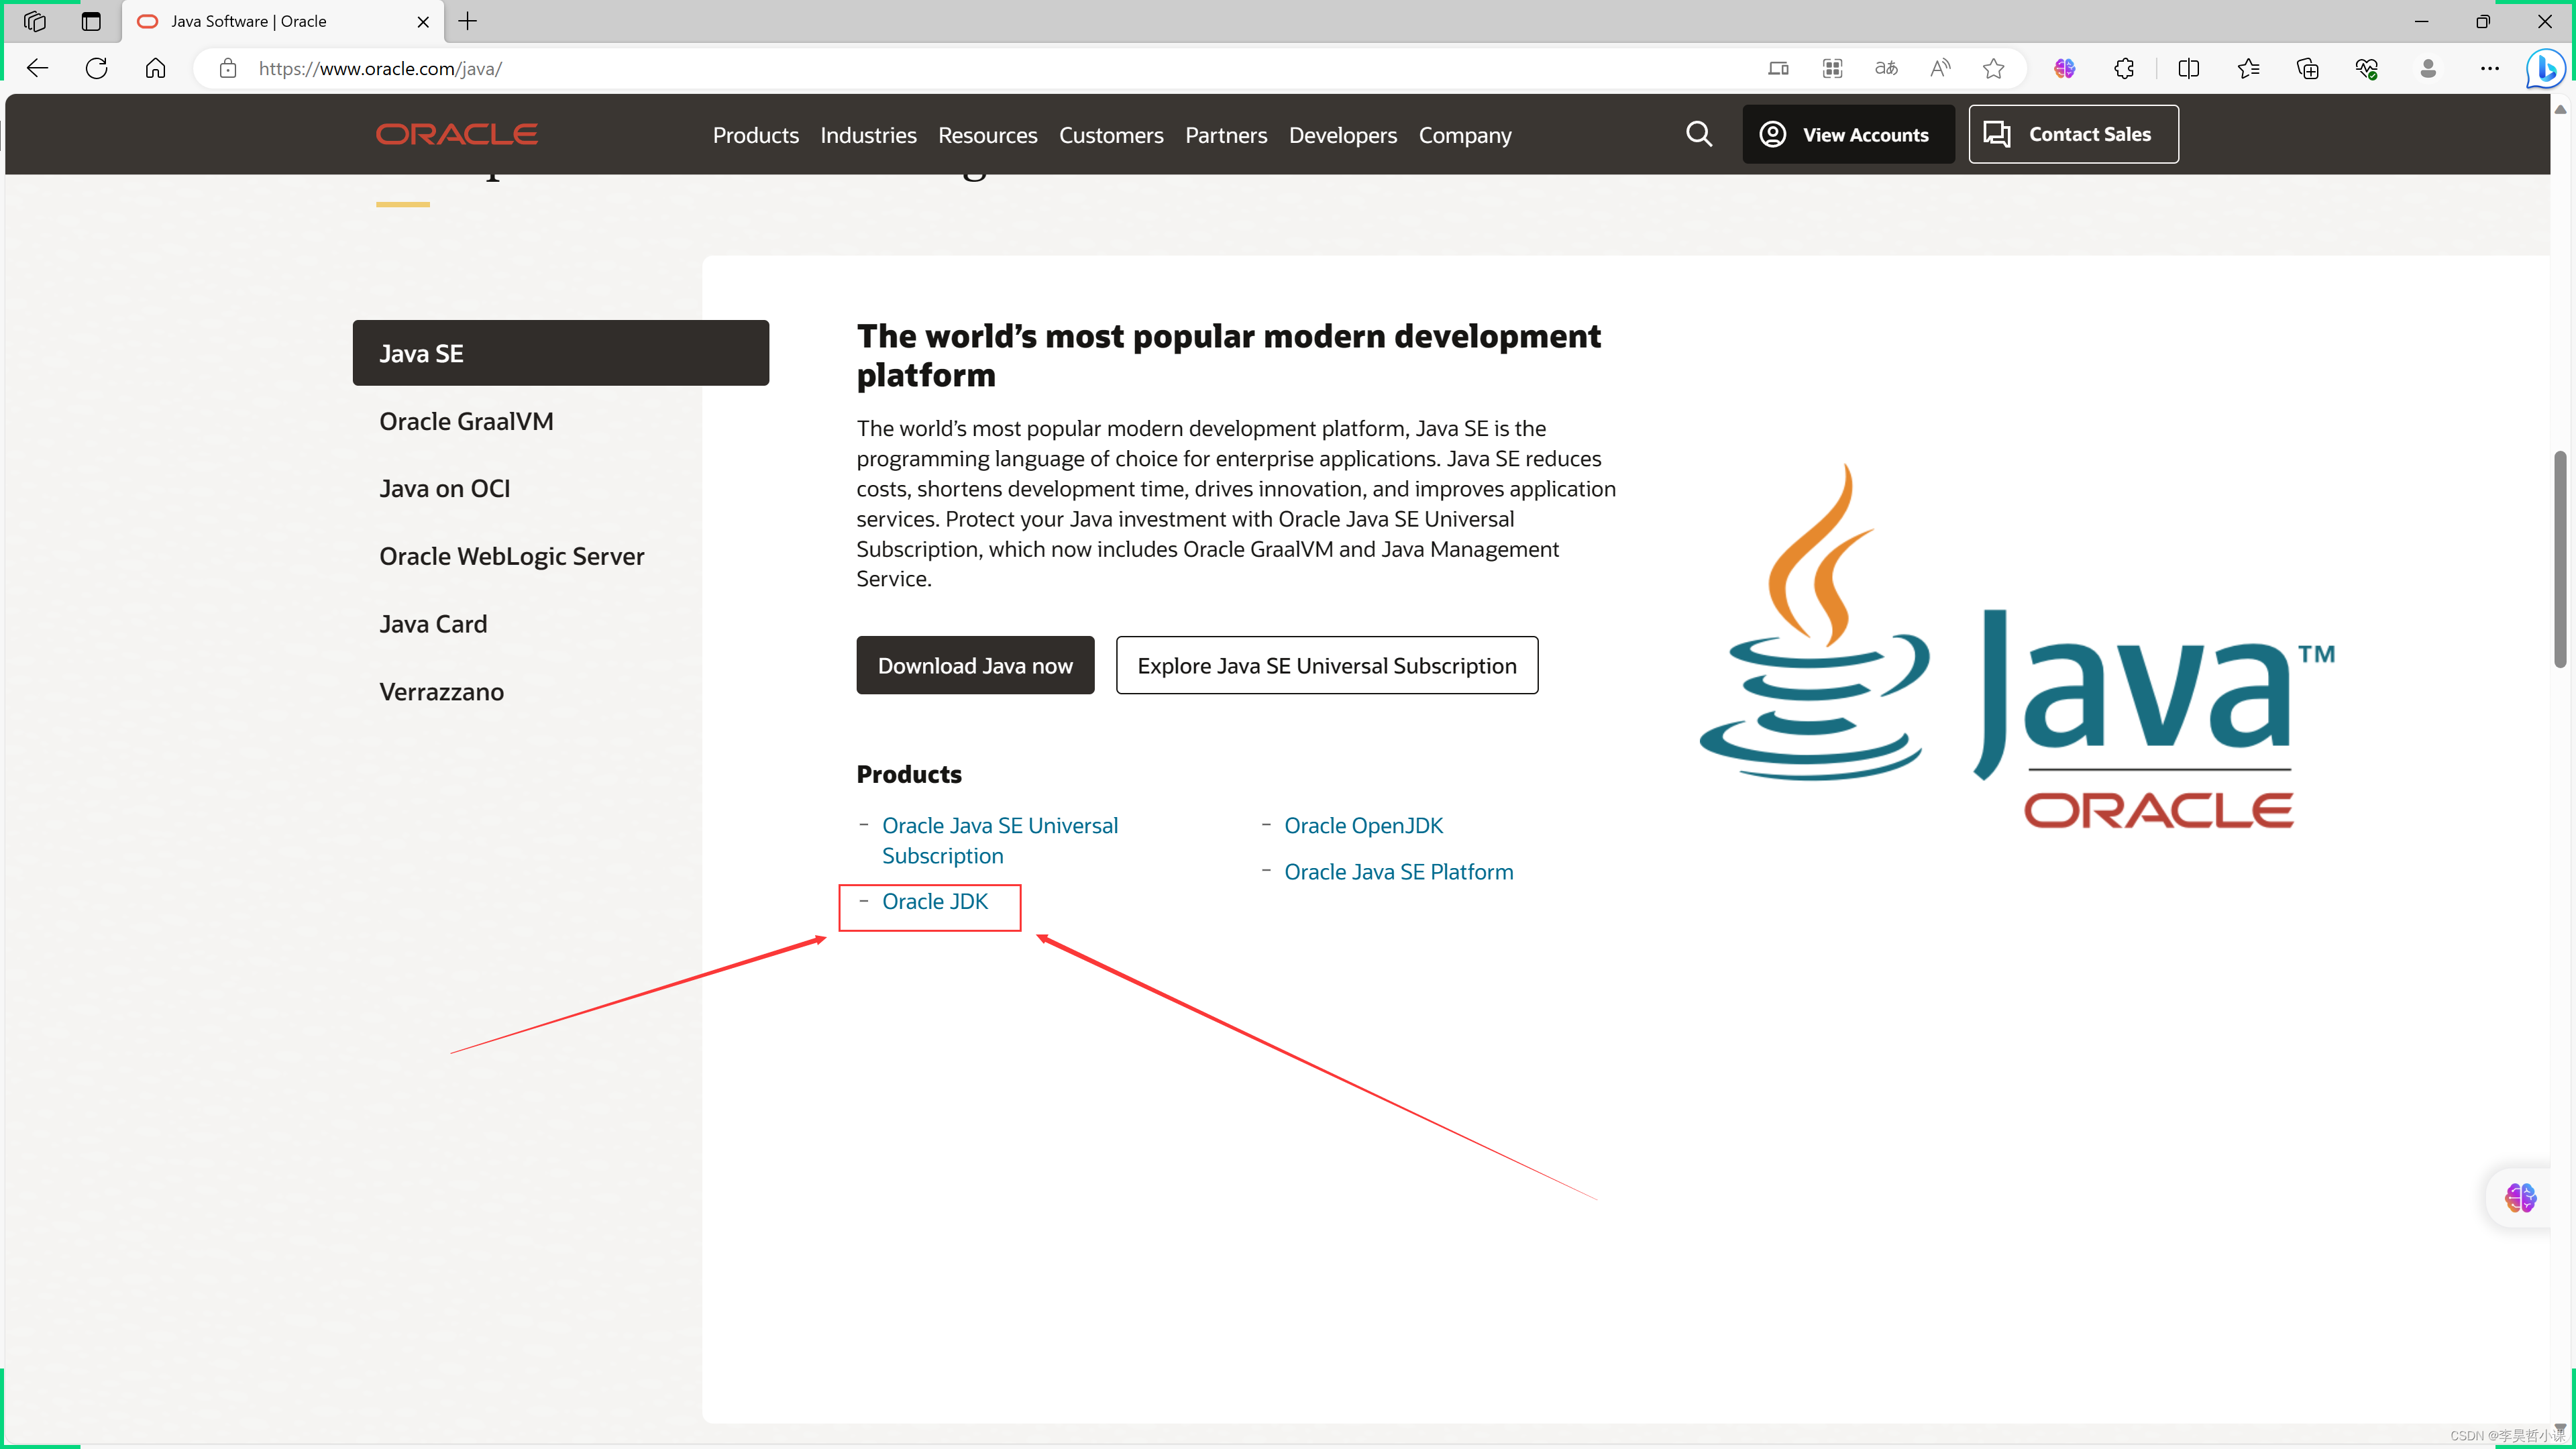This screenshot has width=2576, height=1449.
Task: Add page to favorites star
Action: coord(1993,68)
